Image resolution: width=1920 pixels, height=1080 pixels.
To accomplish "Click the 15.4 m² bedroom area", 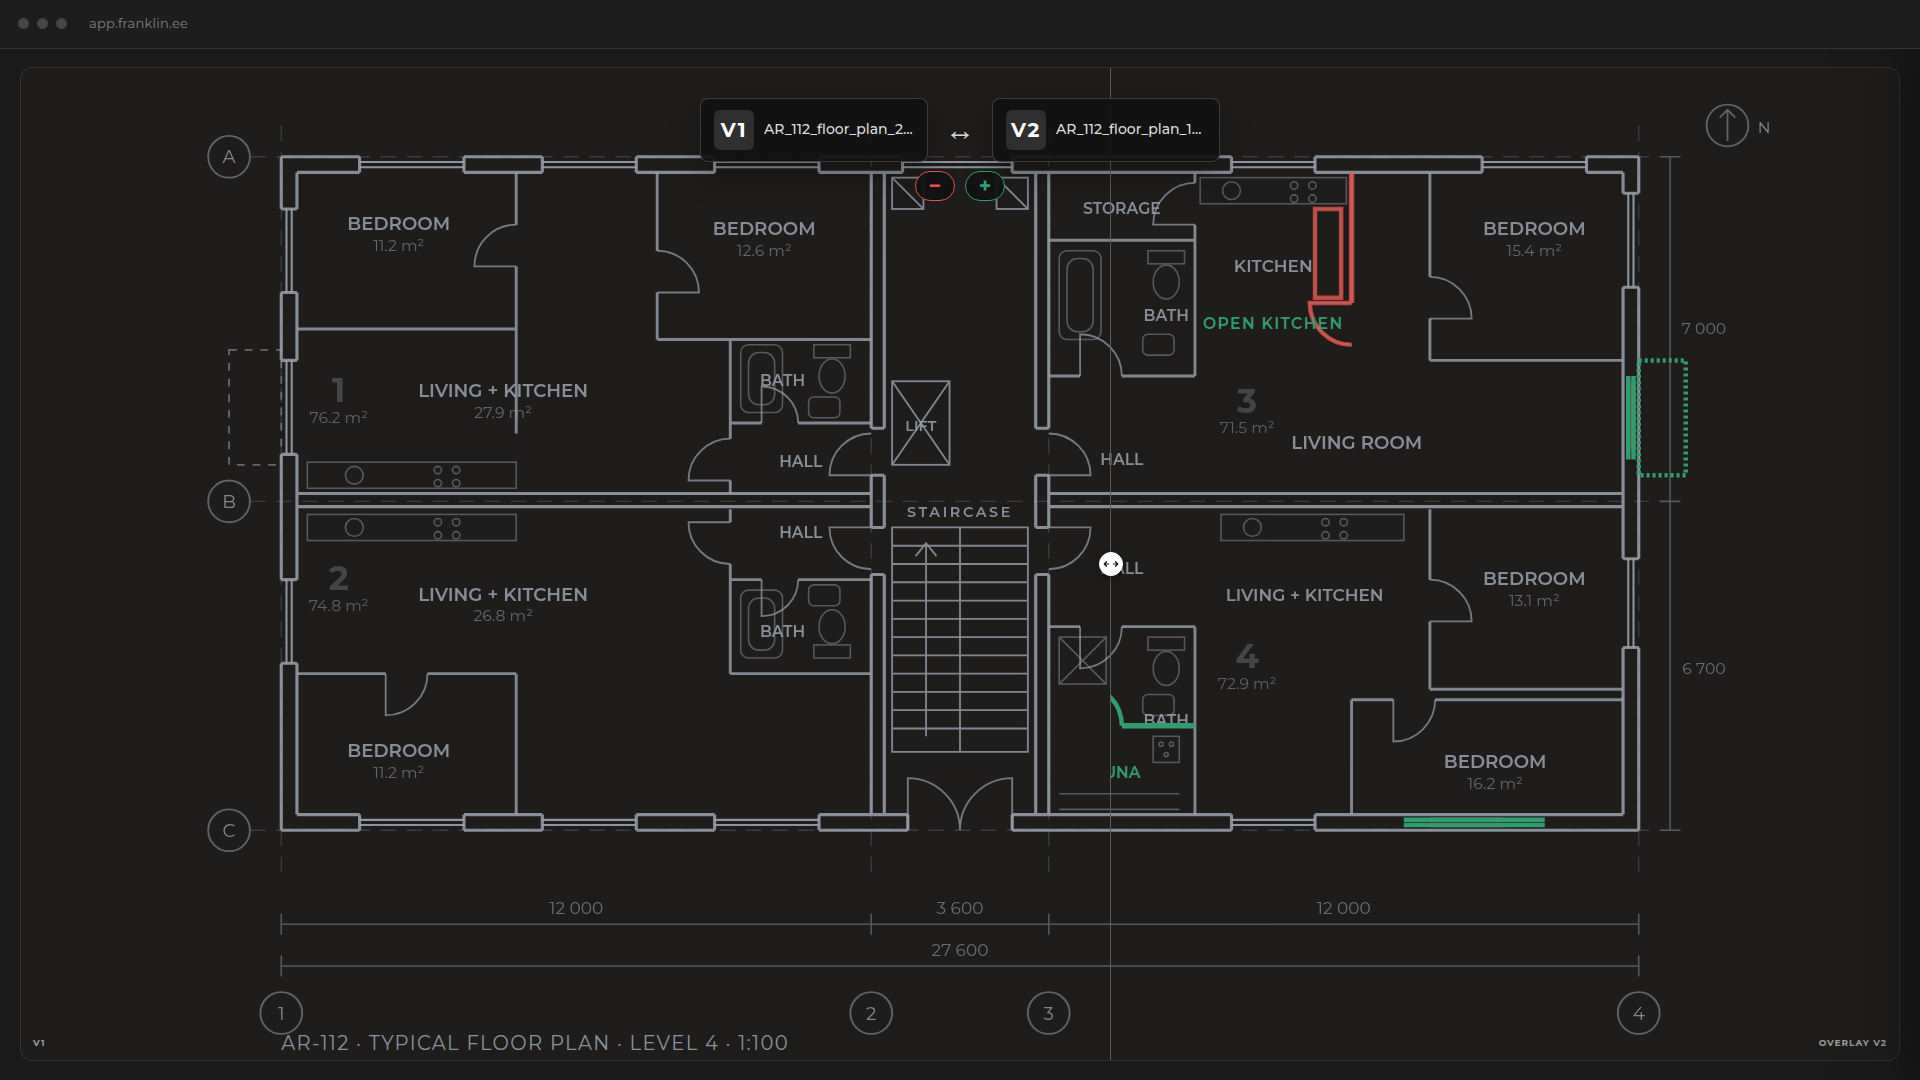I will point(1534,251).
